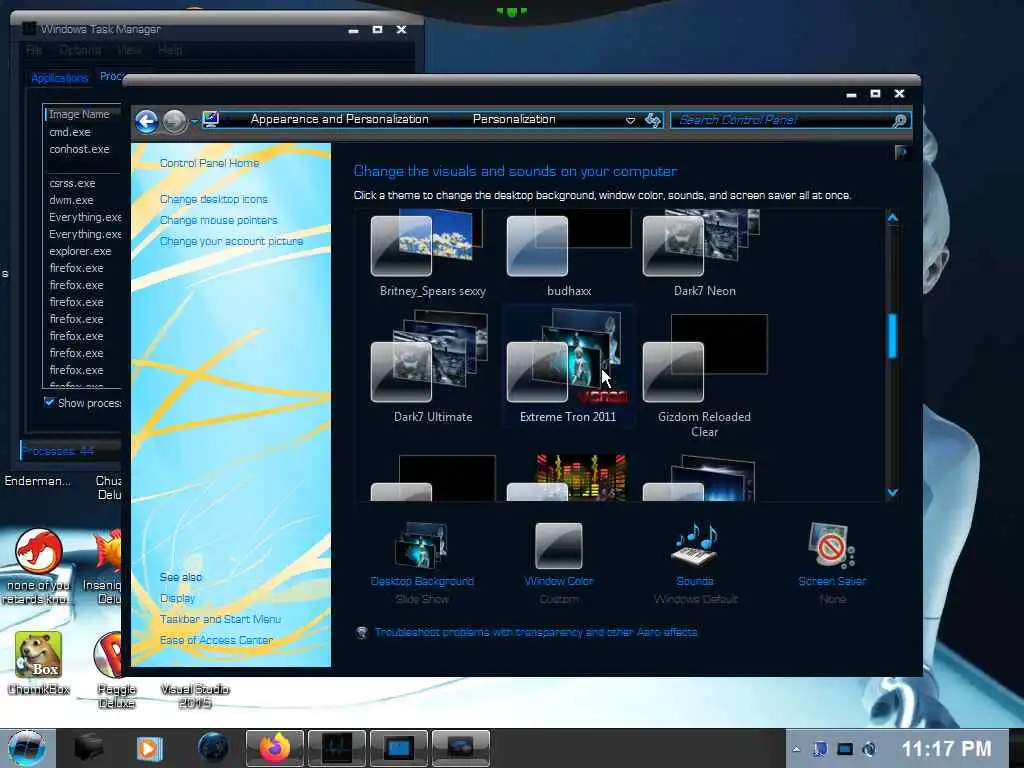Click the Back arrow in Personalization window
This screenshot has height=768, width=1024.
(146, 121)
